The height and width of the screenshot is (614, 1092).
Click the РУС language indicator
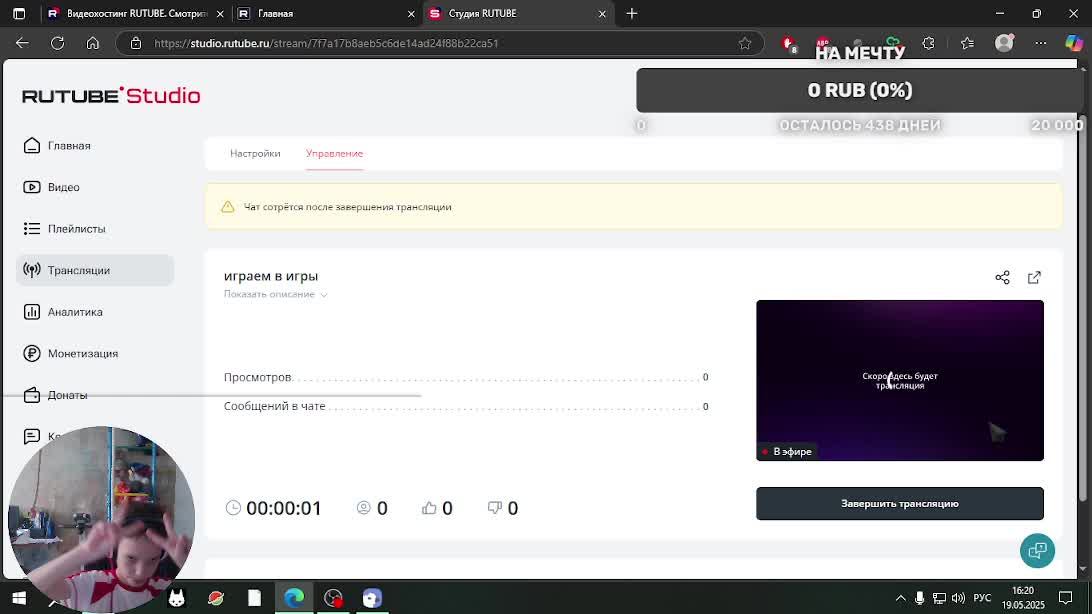click(982, 598)
